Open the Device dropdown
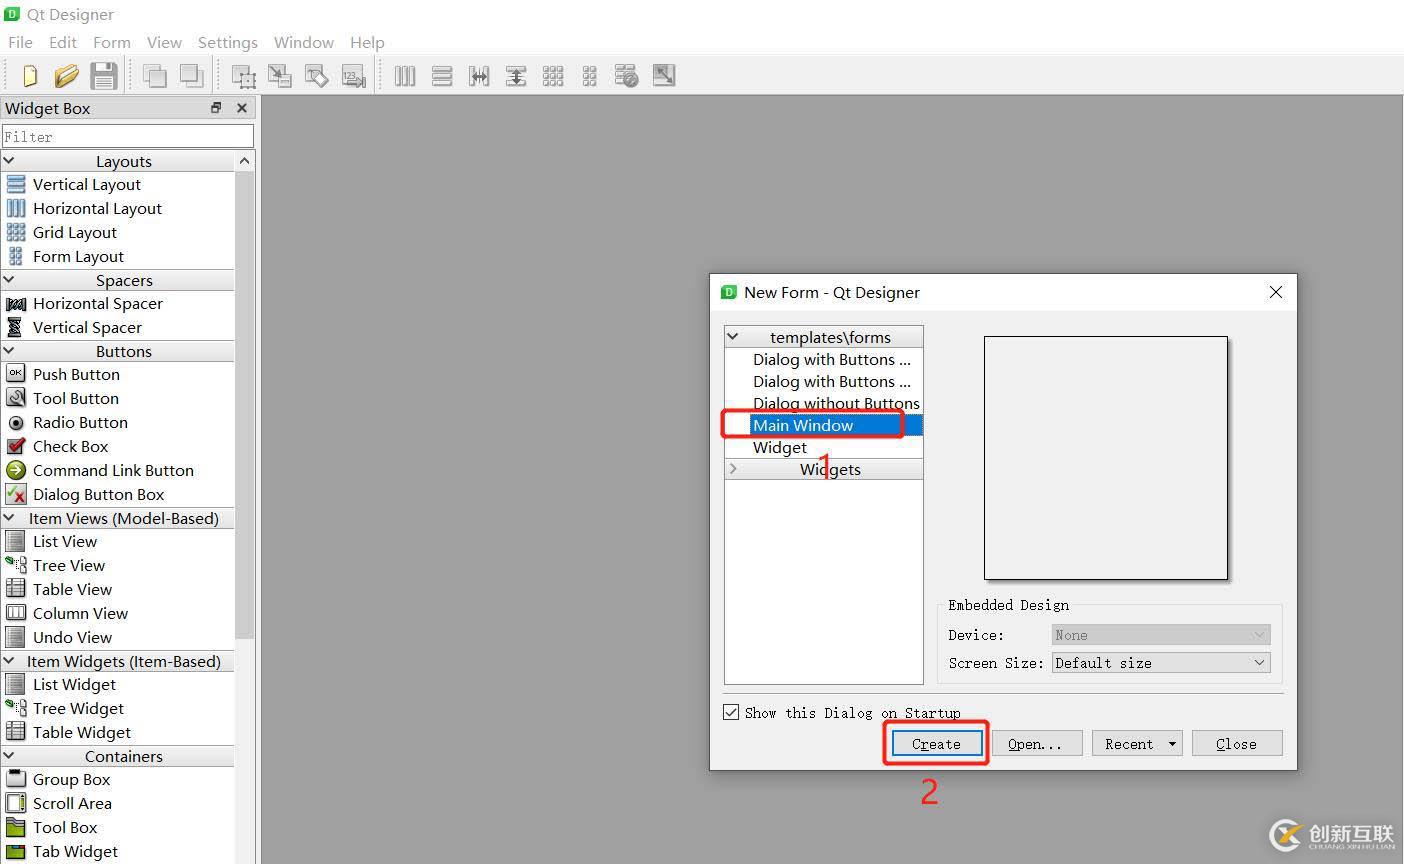This screenshot has height=864, width=1404. click(1161, 635)
